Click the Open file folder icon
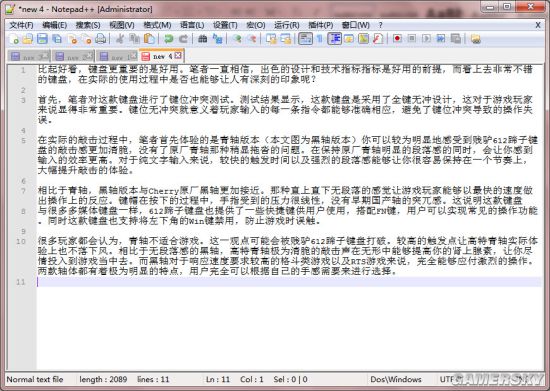This screenshot has width=550, height=391. coord(28,39)
